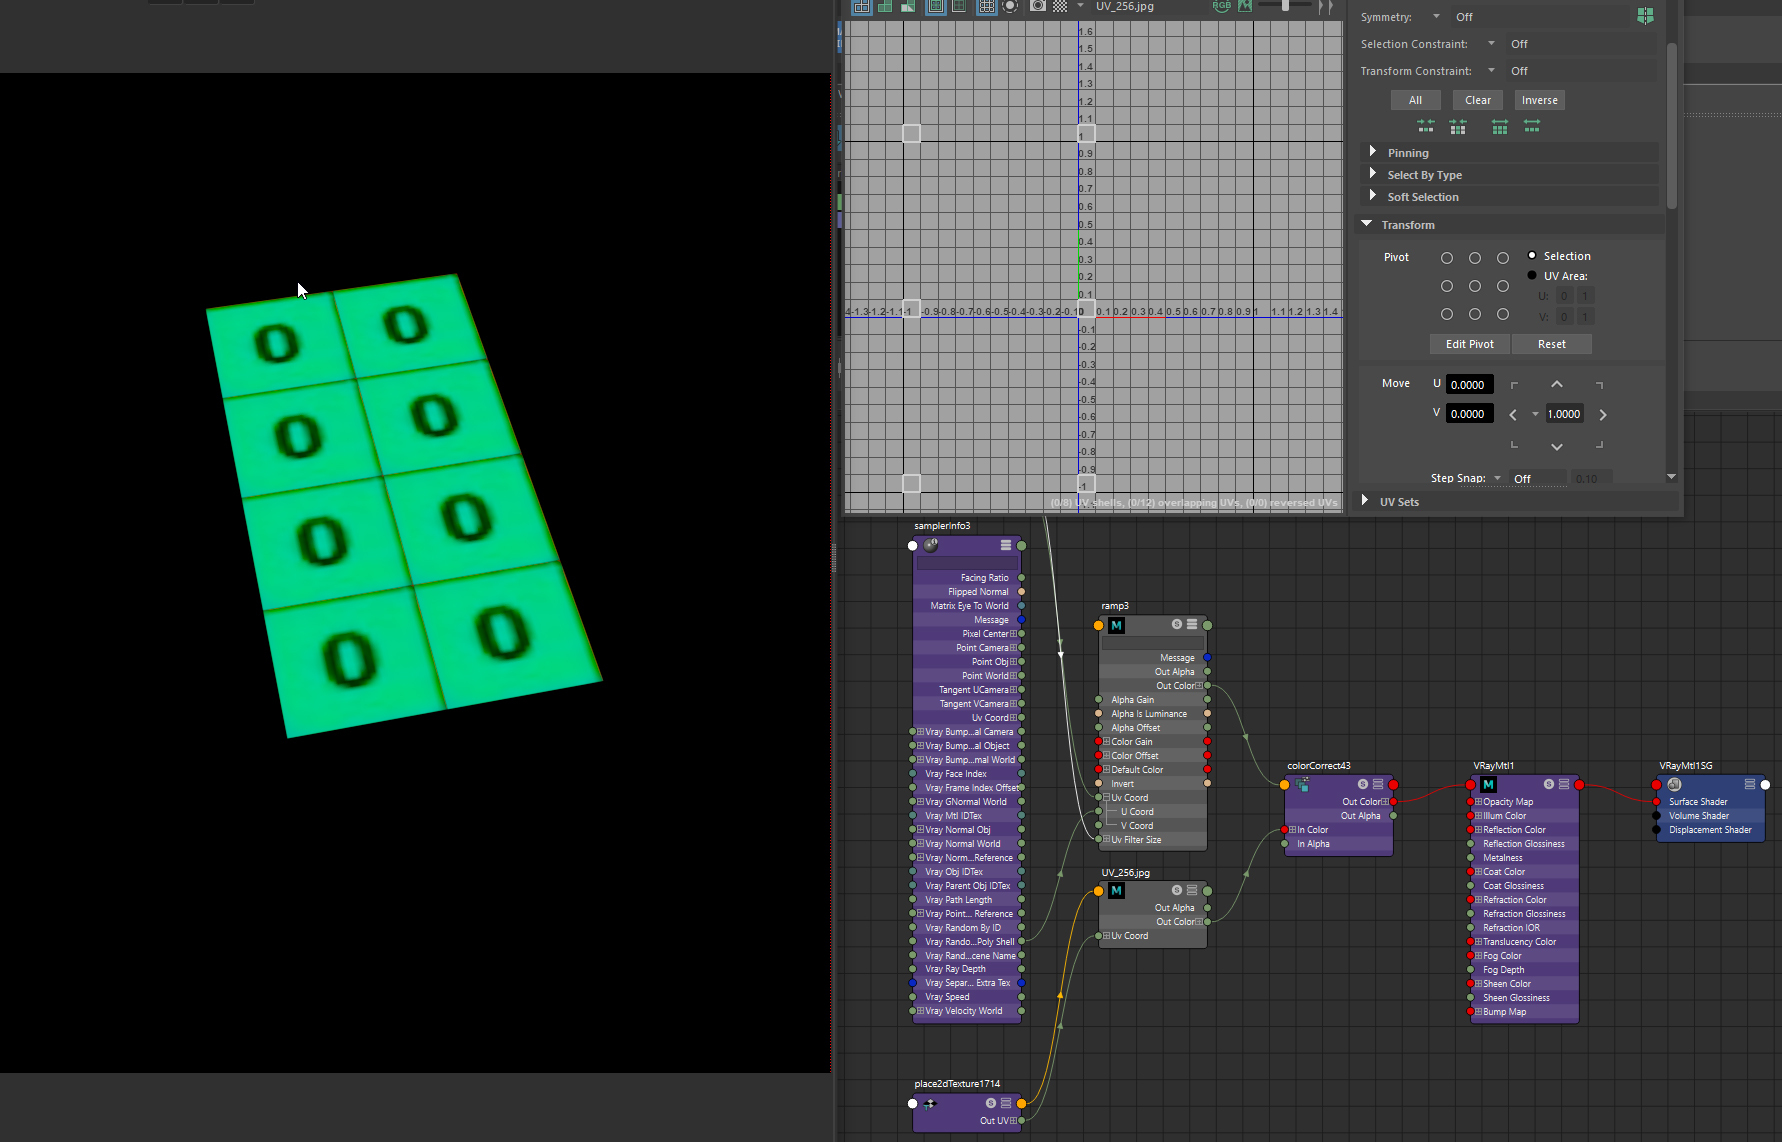Select the top-right pivot radio circle
Viewport: 1782px width, 1142px height.
point(1503,258)
